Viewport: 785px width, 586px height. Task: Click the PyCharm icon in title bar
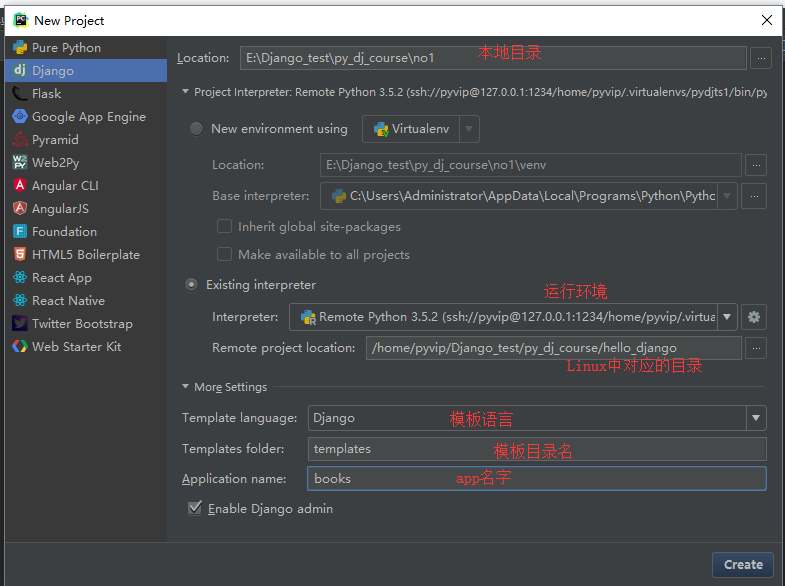(x=21, y=20)
